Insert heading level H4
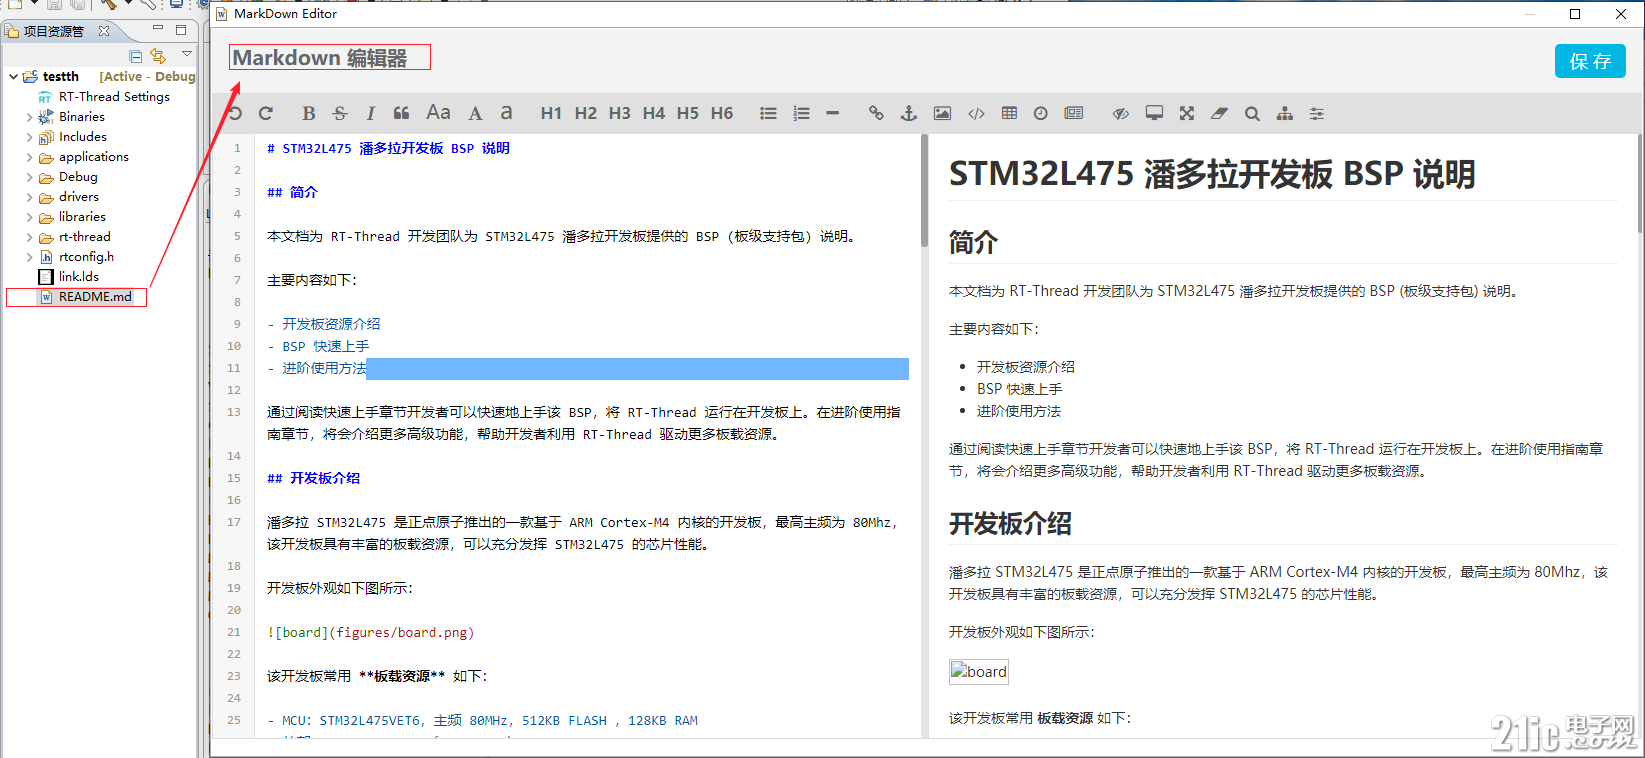The height and width of the screenshot is (758, 1645). point(654,113)
